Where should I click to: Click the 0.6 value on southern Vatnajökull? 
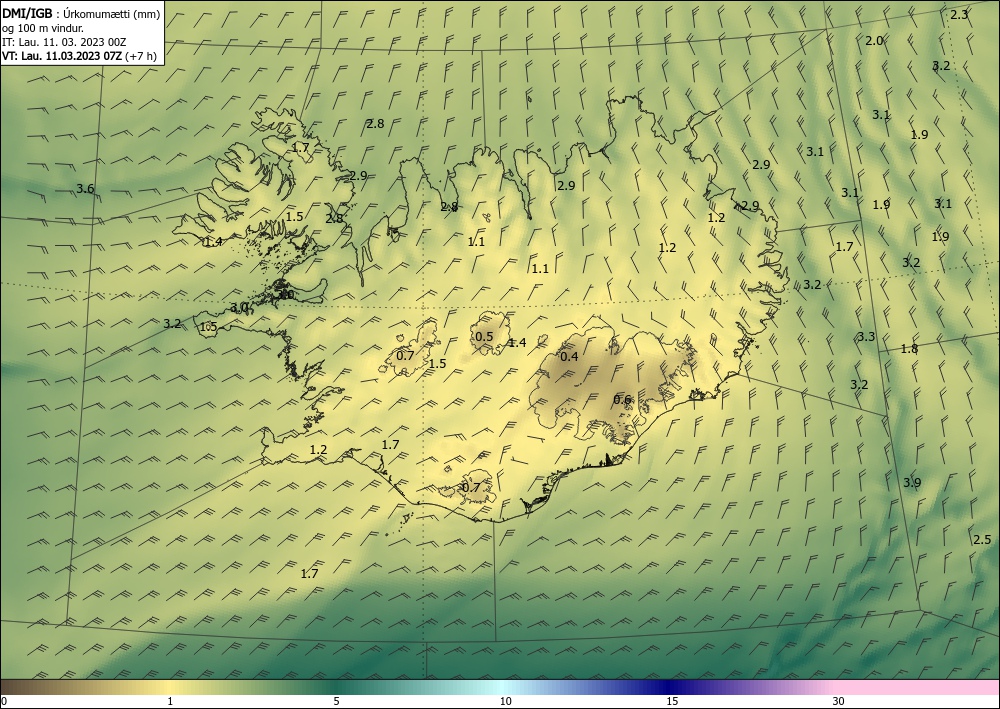pyautogui.click(x=622, y=400)
